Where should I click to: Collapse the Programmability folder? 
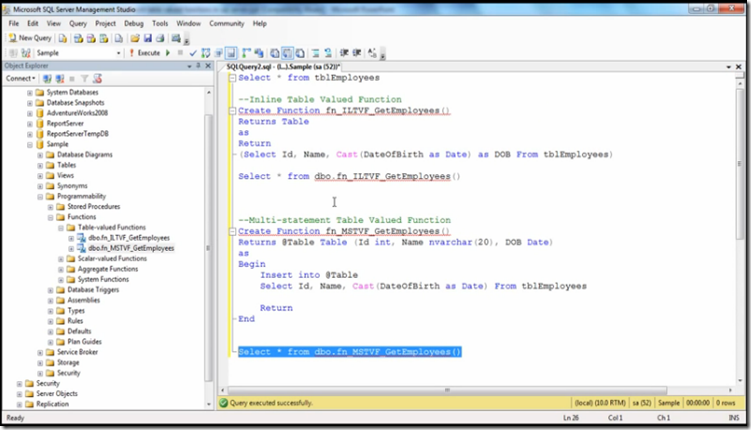coord(40,197)
